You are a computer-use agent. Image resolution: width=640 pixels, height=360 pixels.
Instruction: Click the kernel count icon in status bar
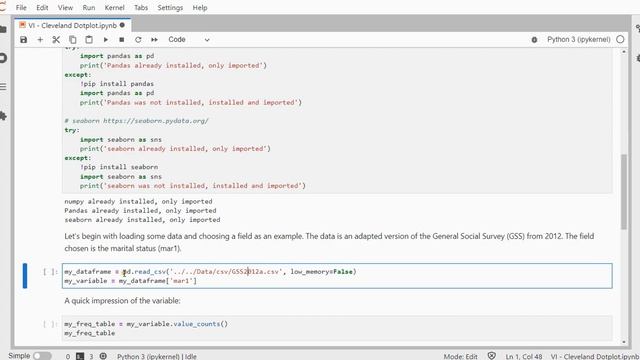(x=103, y=356)
